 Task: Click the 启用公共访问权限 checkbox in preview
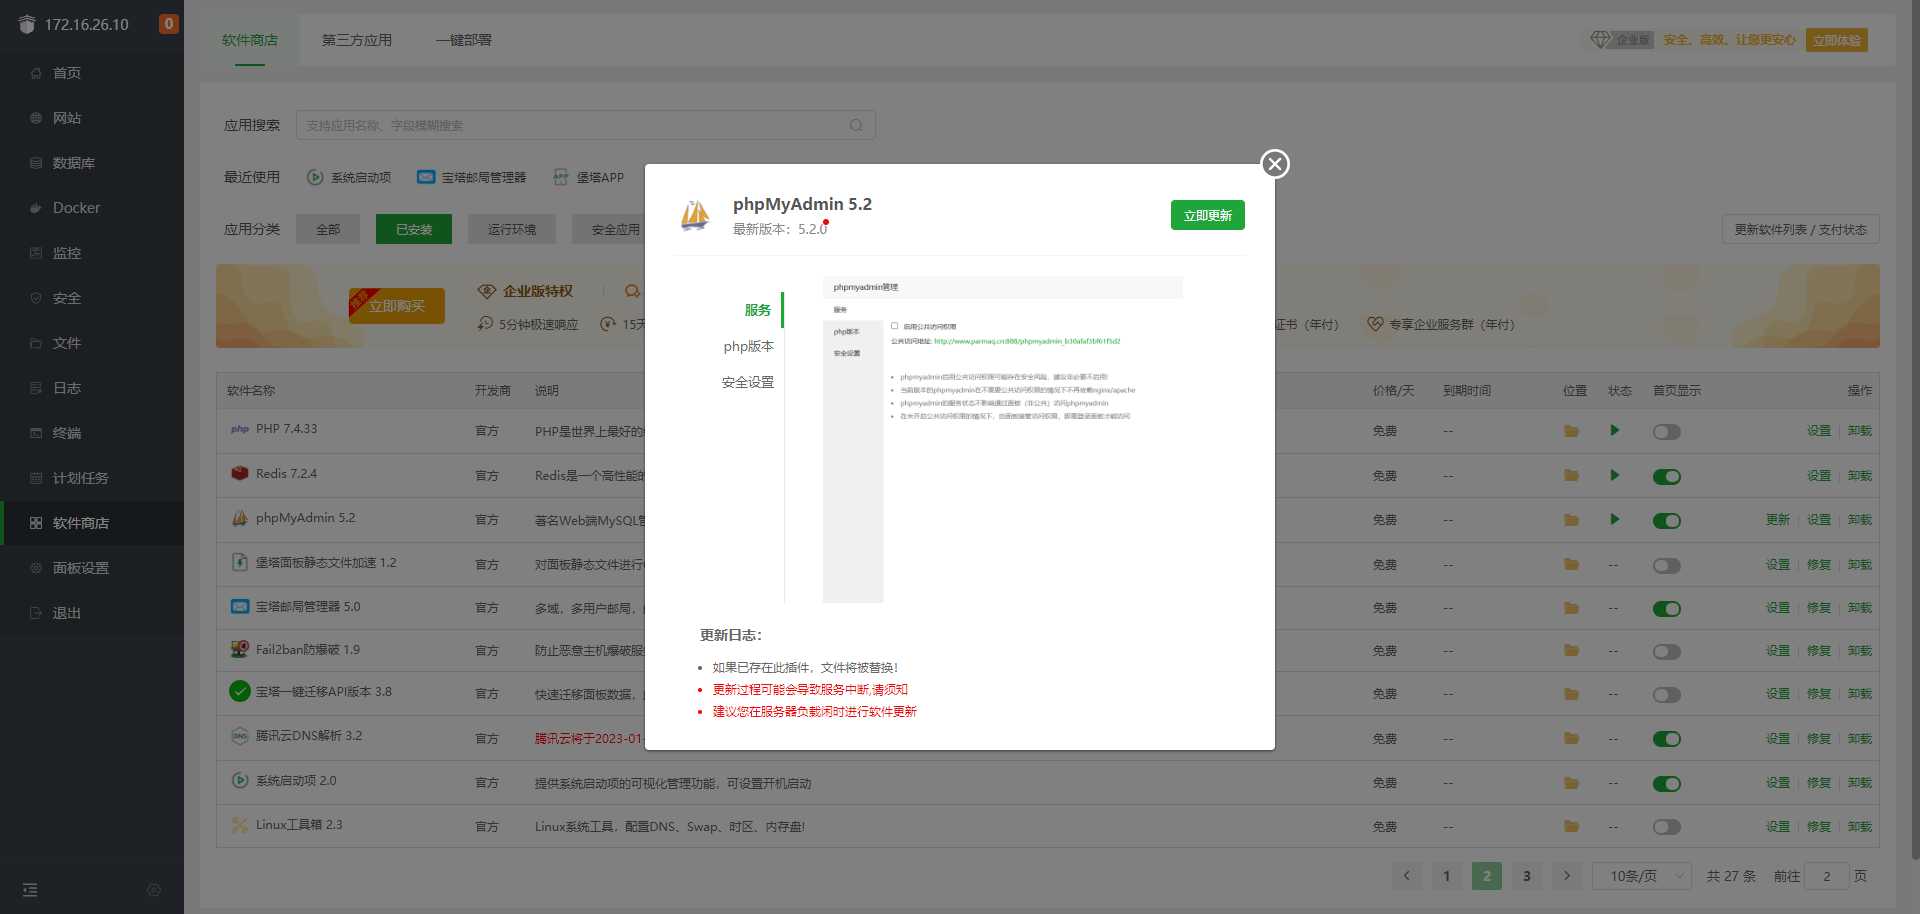(895, 326)
